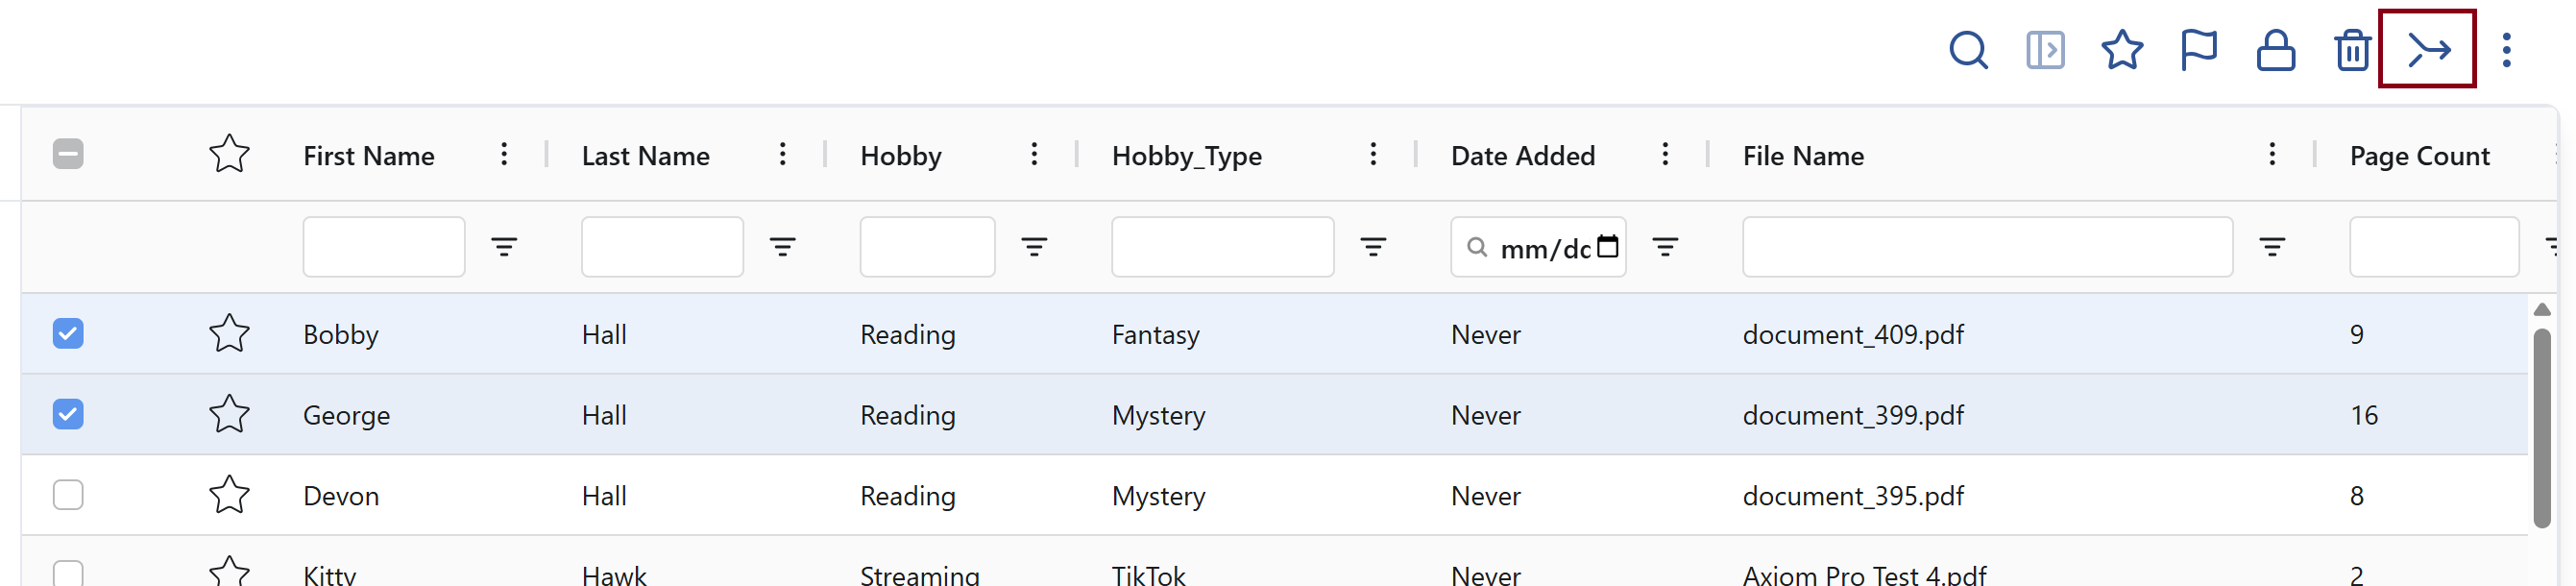Select document_399.pdf file name cell
The image size is (2576, 586).
pos(1853,415)
